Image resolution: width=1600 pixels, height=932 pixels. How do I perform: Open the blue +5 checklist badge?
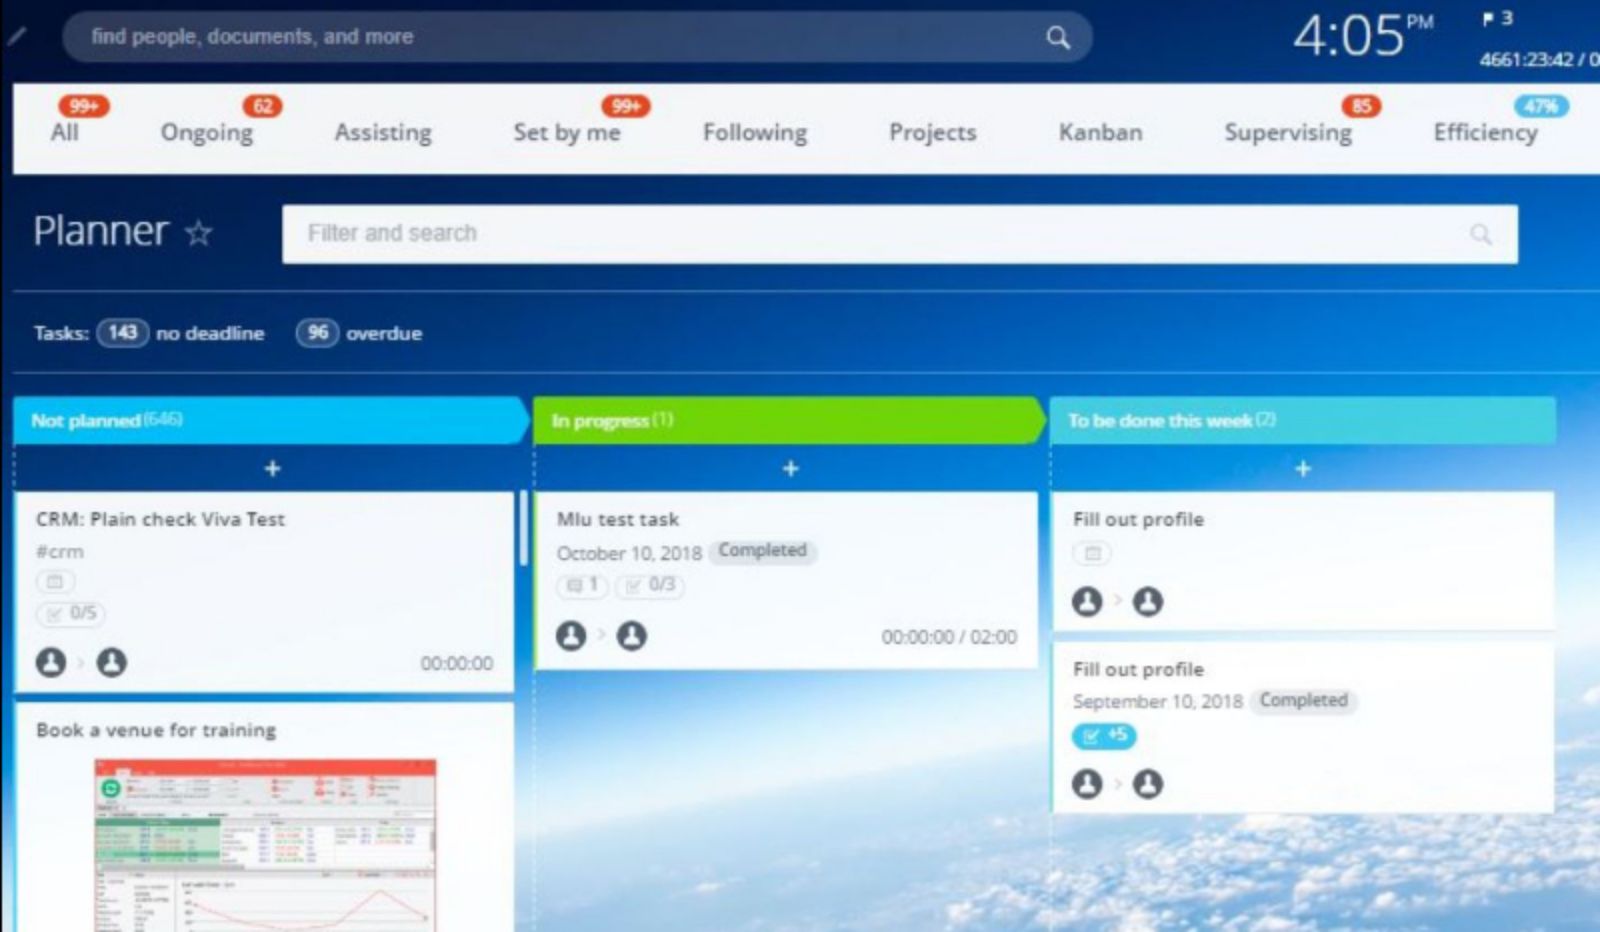tap(1104, 735)
